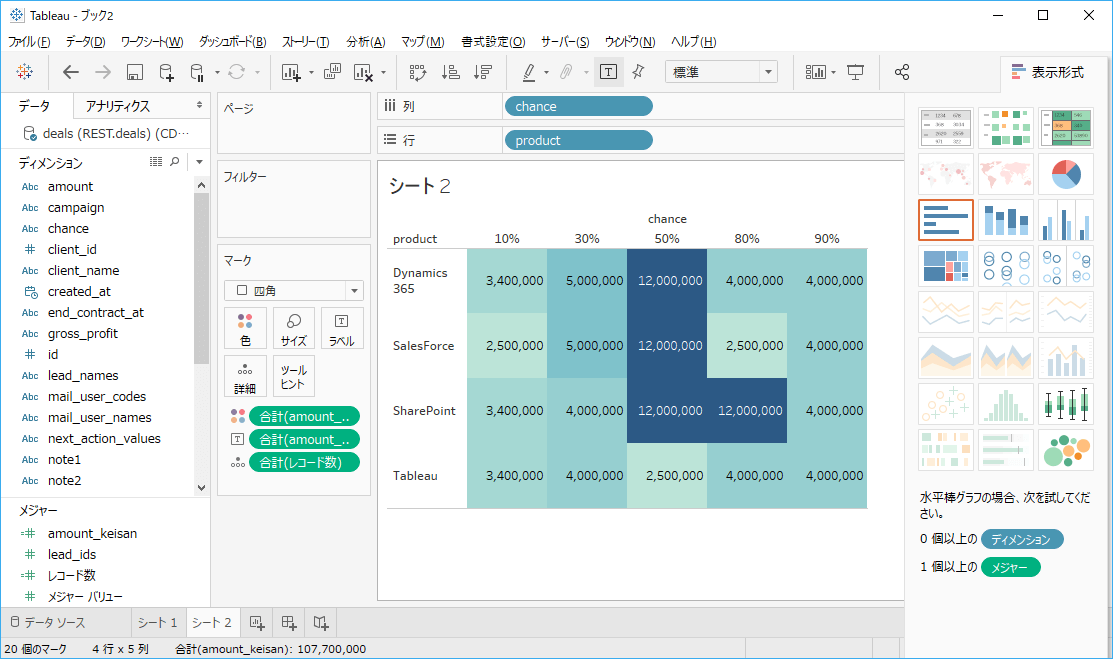
Task: Select the Tableau 50% light green cell
Action: pyautogui.click(x=667, y=476)
